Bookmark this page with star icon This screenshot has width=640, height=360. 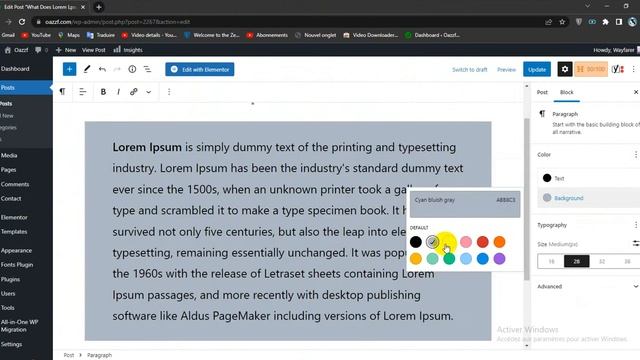562,22
